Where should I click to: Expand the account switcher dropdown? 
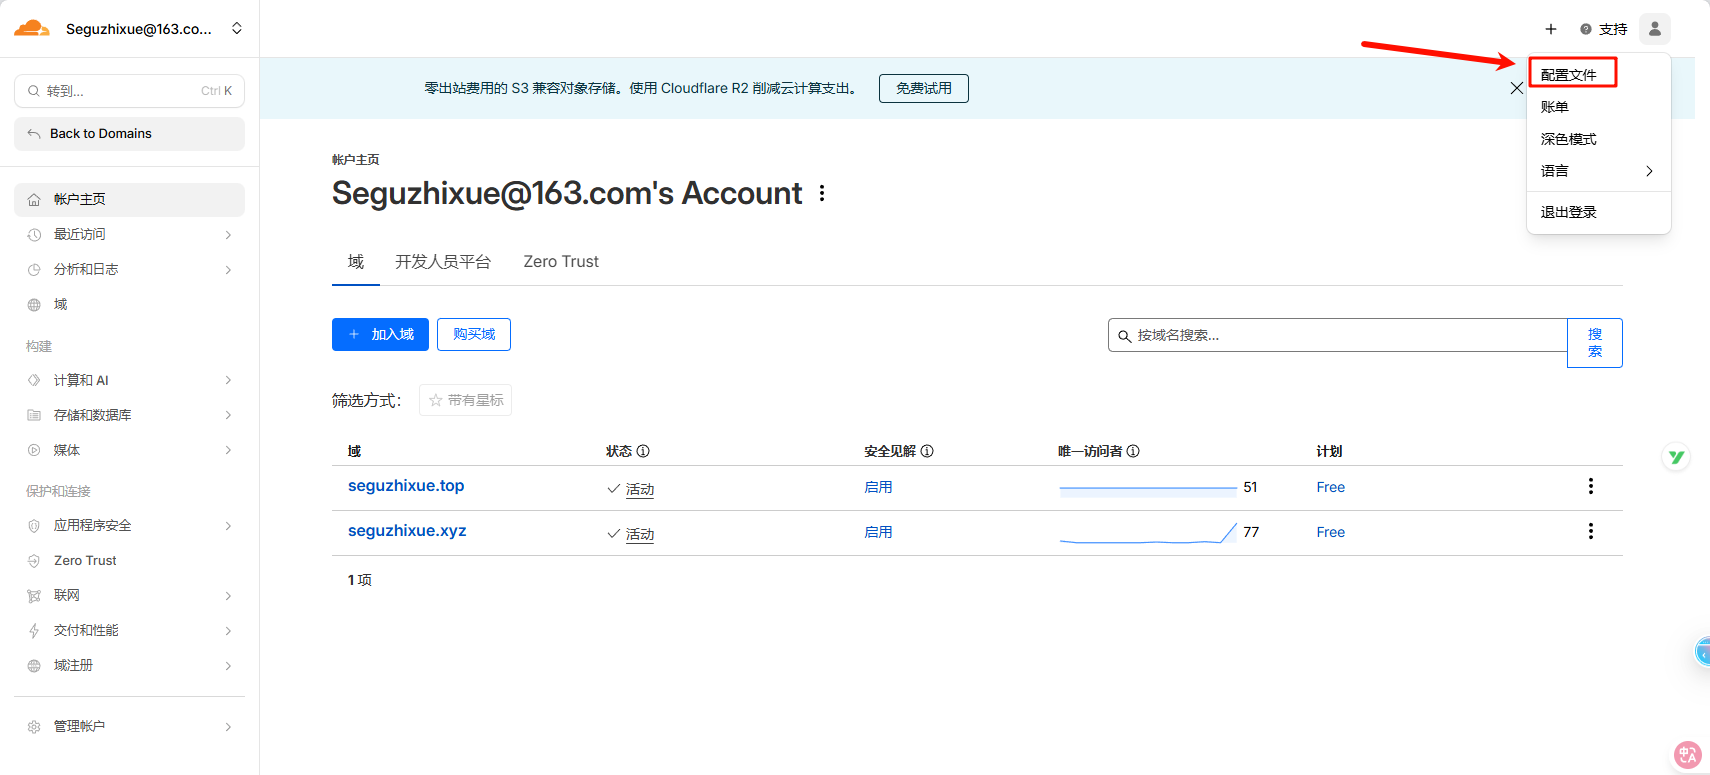coord(237,28)
